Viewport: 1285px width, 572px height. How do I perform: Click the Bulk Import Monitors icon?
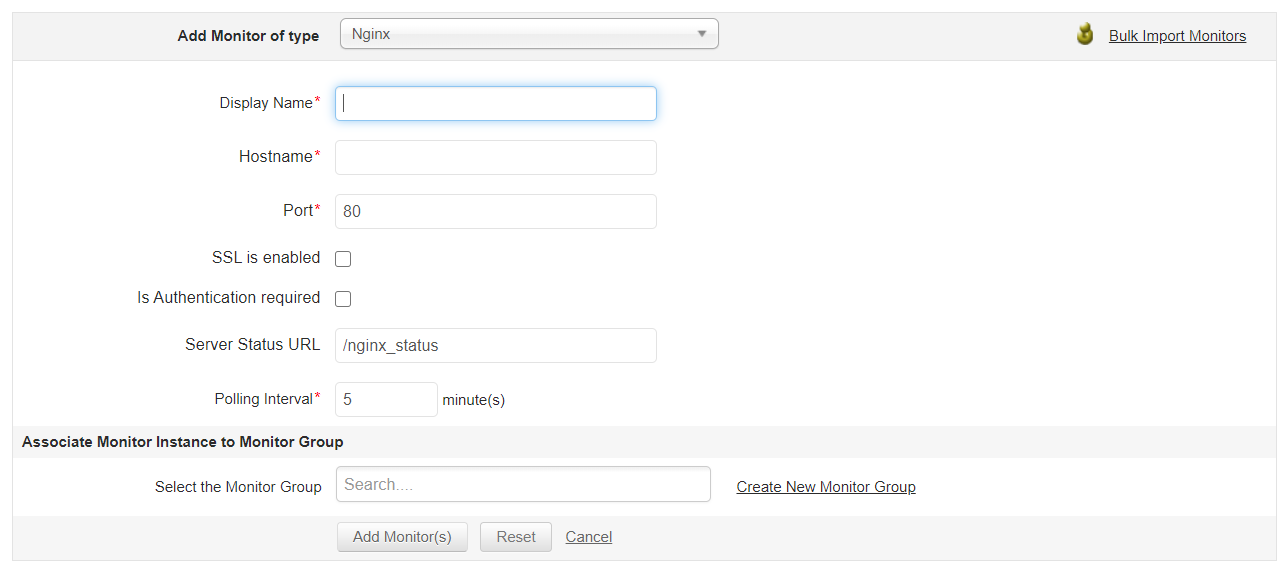point(1085,35)
